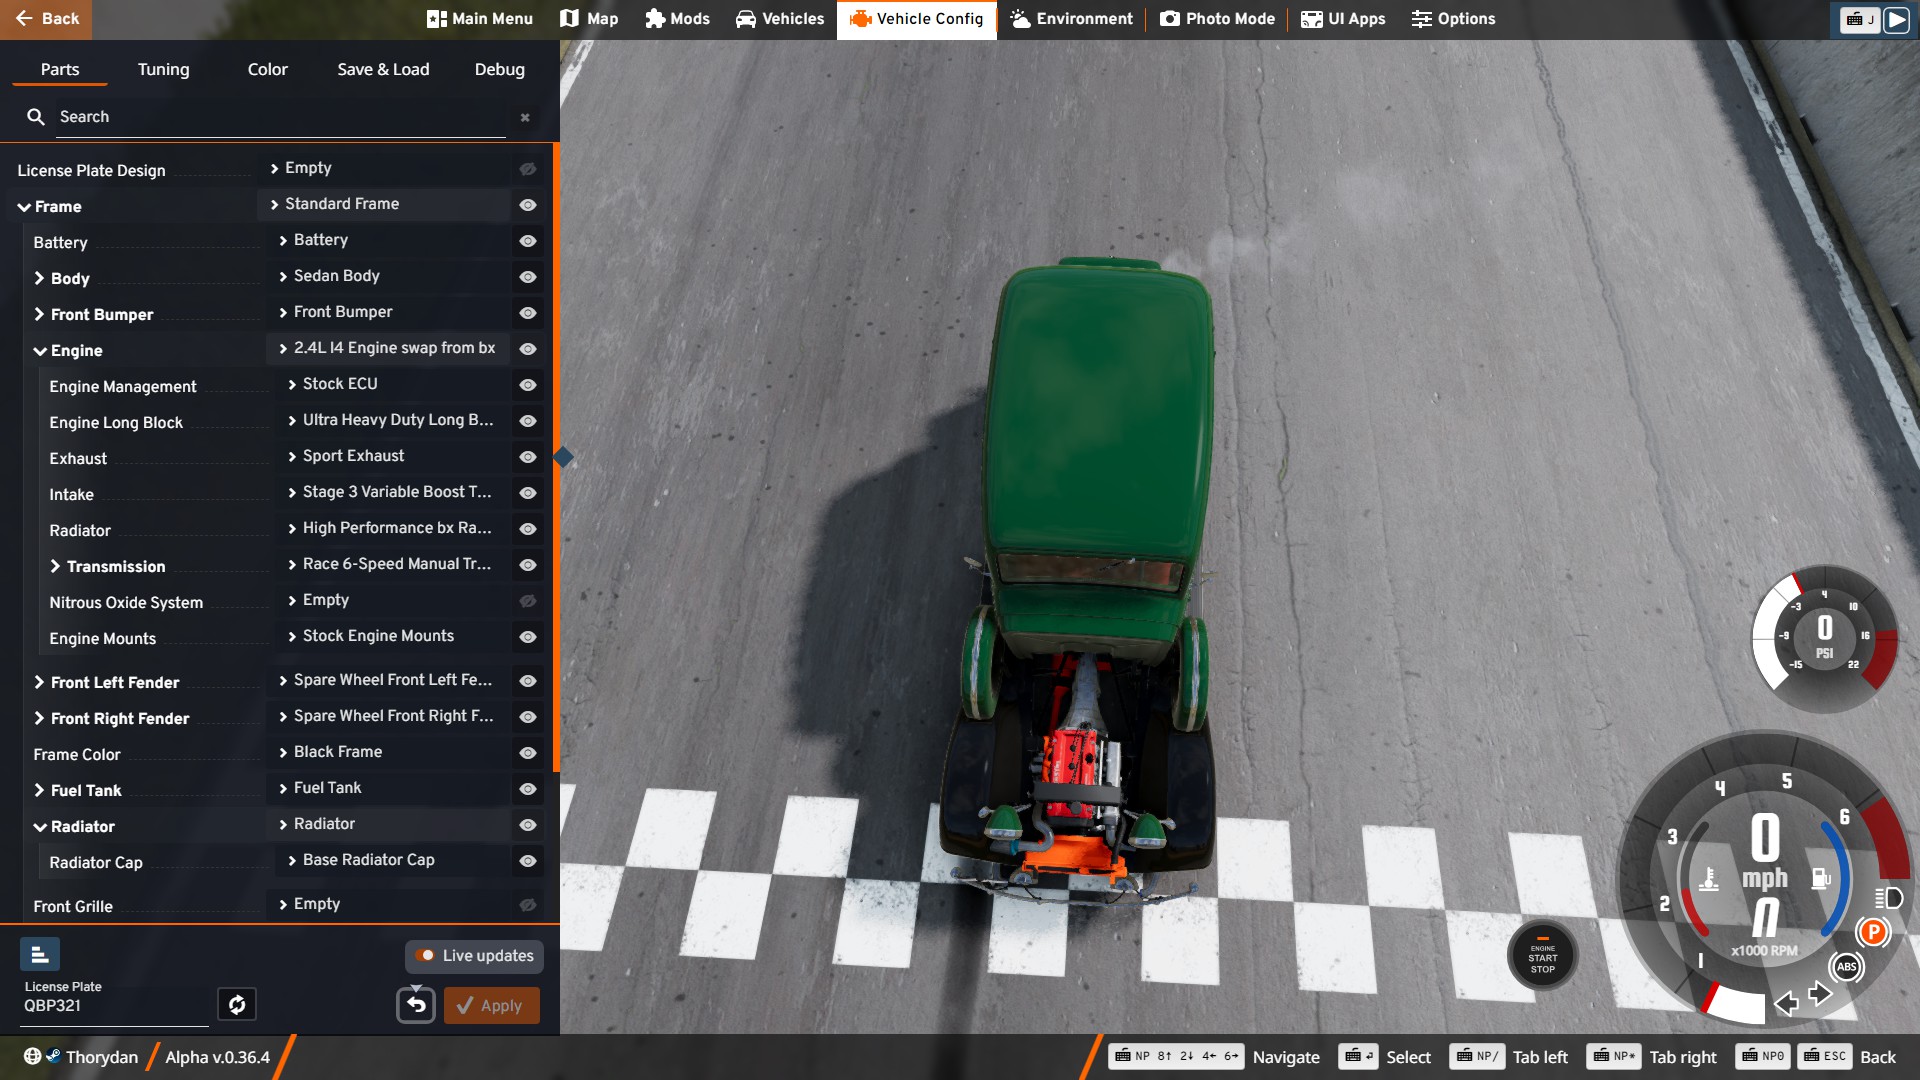Collapse the Engine tree node
This screenshot has width=1920, height=1080.
40,351
